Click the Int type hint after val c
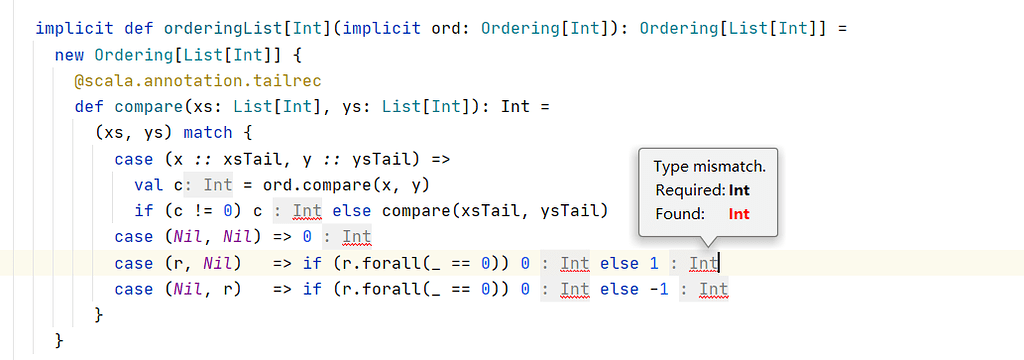Viewport: 1024px width, 360px height. [218, 185]
